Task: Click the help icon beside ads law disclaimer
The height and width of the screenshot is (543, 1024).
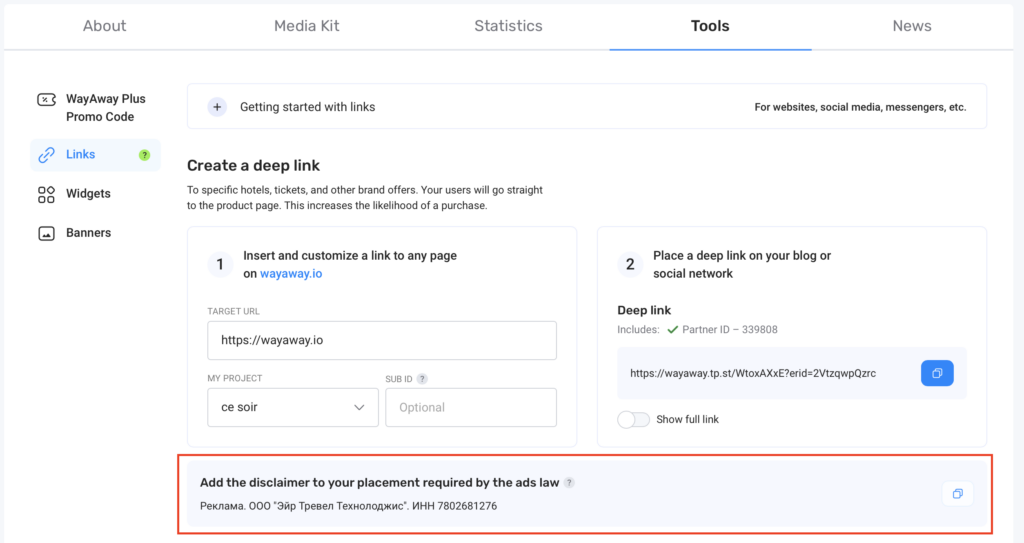Action: point(569,483)
